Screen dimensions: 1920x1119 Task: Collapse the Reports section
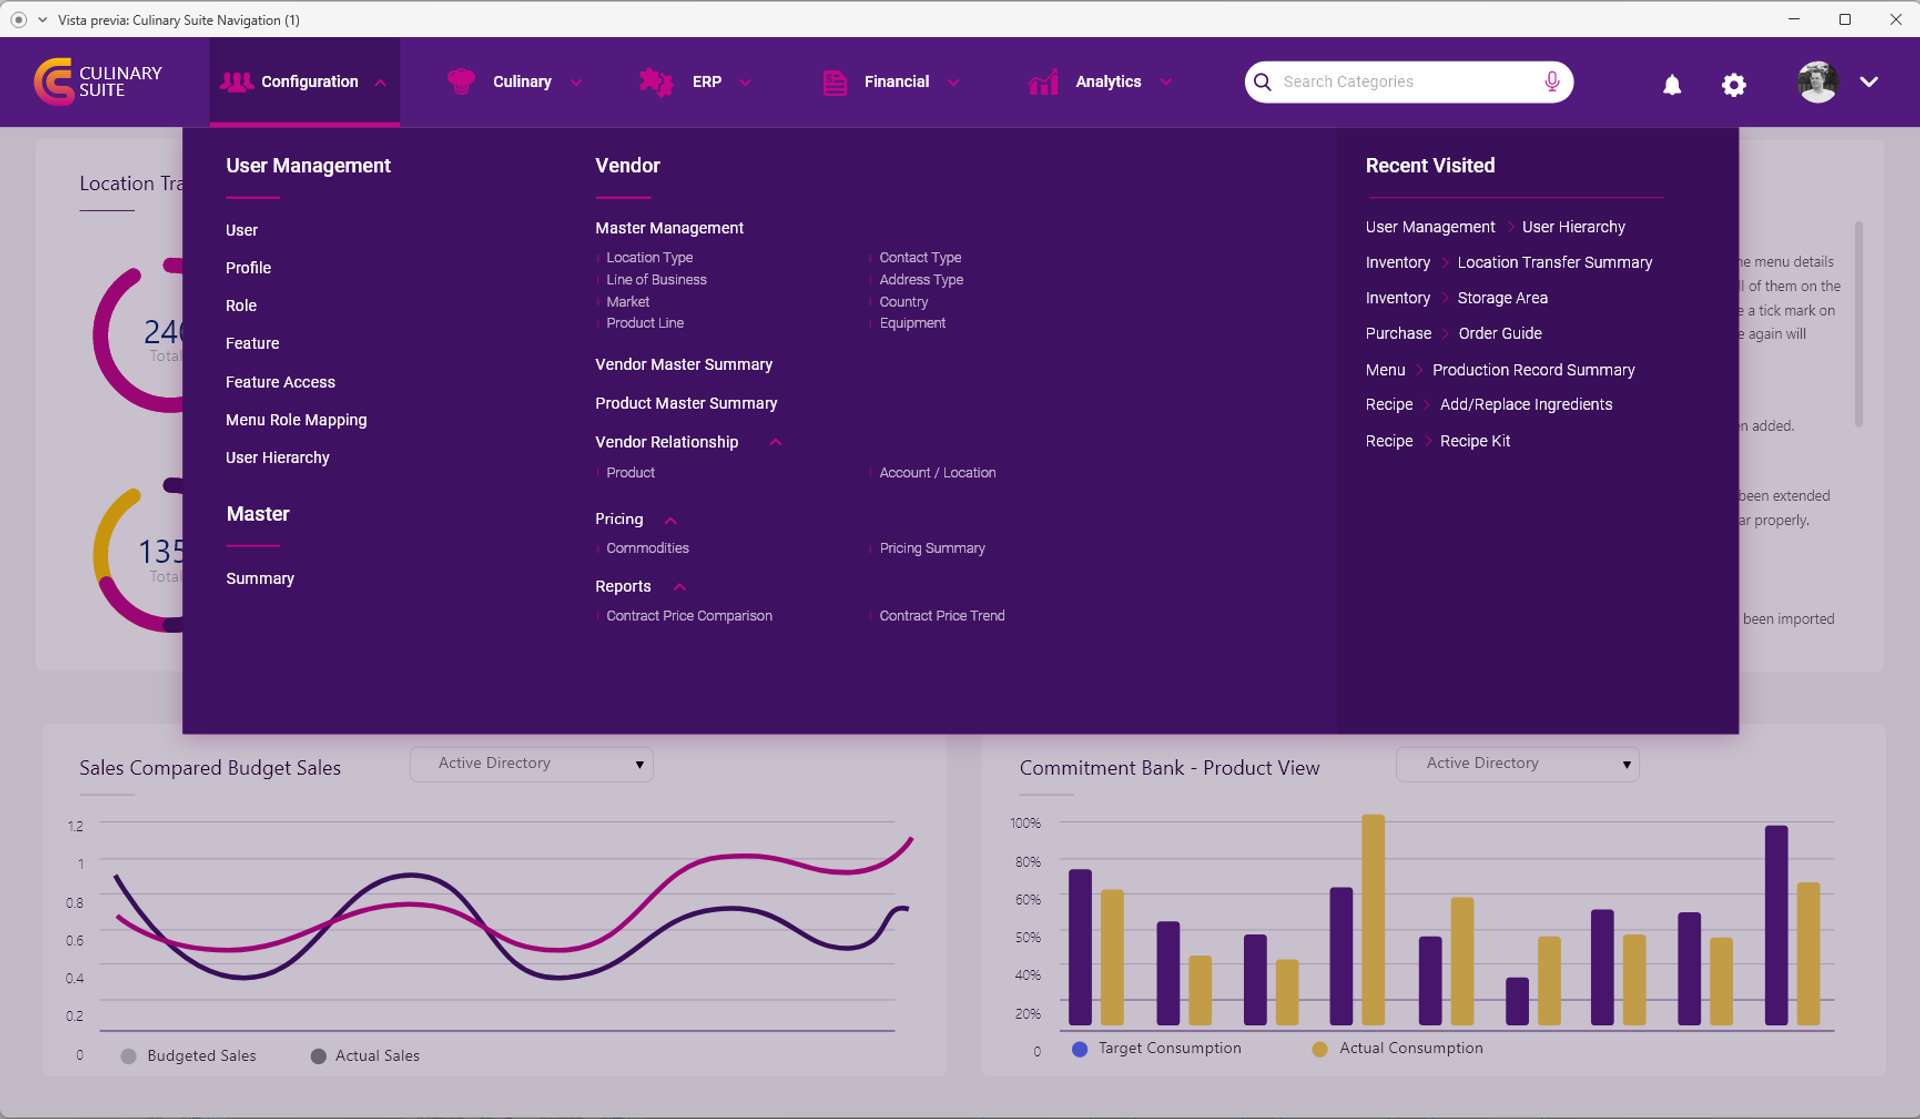[679, 587]
